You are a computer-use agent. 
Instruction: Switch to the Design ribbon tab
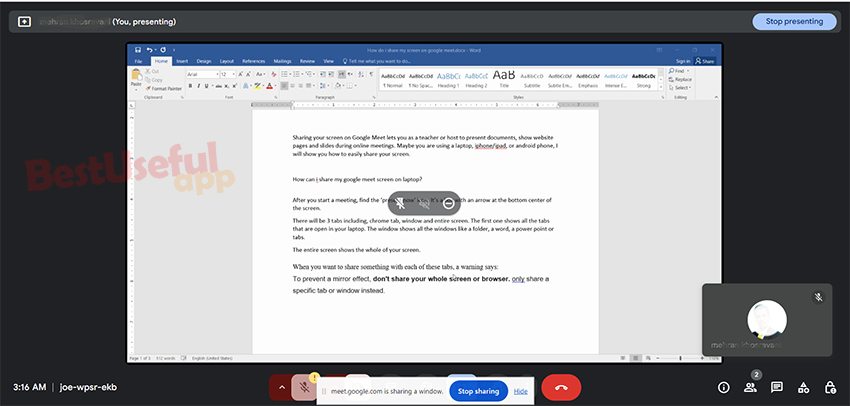pyautogui.click(x=204, y=61)
